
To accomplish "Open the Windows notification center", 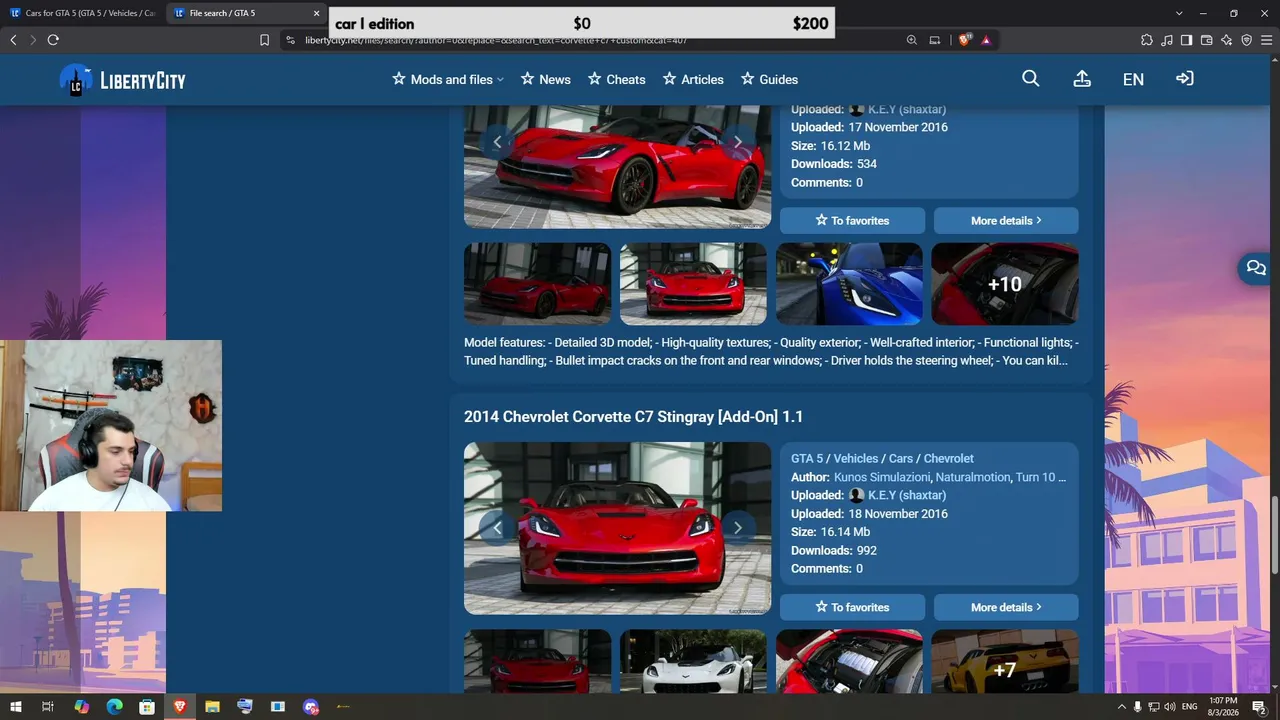I will click(x=1259, y=707).
